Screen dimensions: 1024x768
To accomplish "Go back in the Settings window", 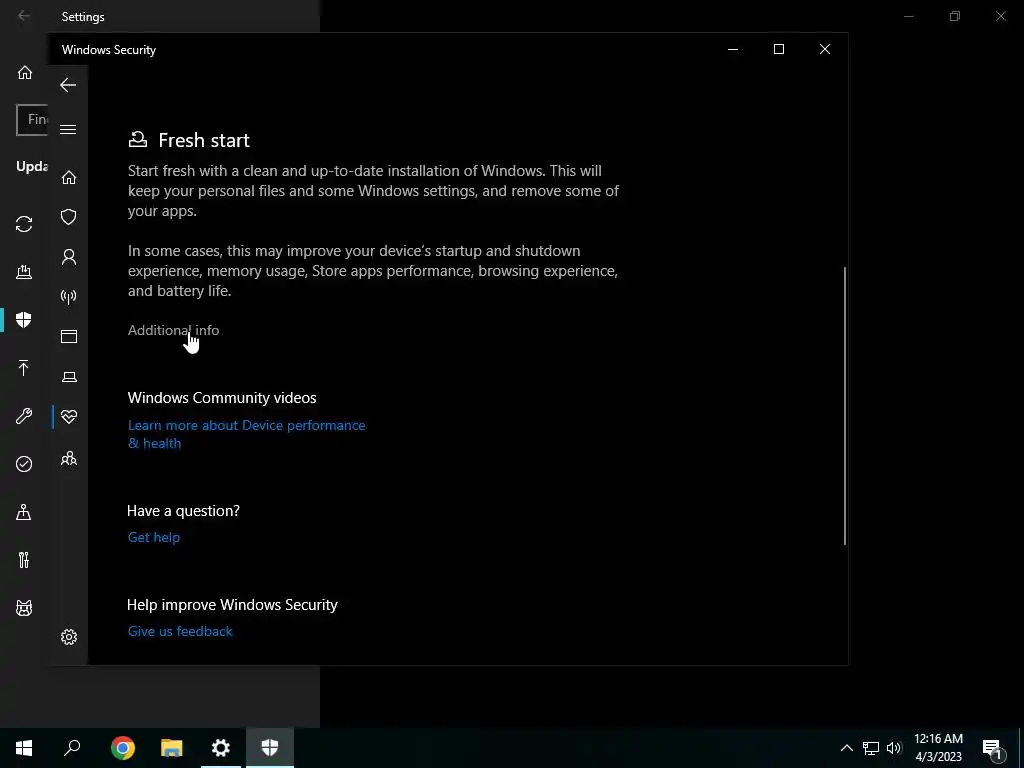I will click(24, 16).
